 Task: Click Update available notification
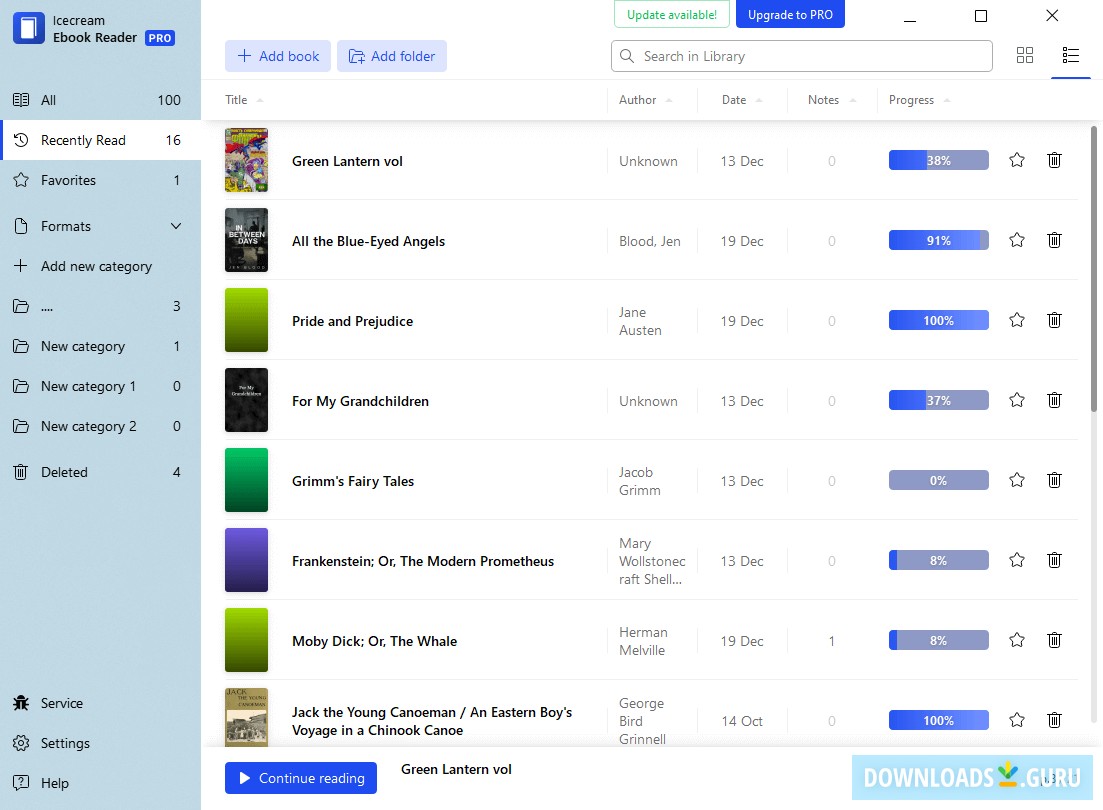[672, 14]
